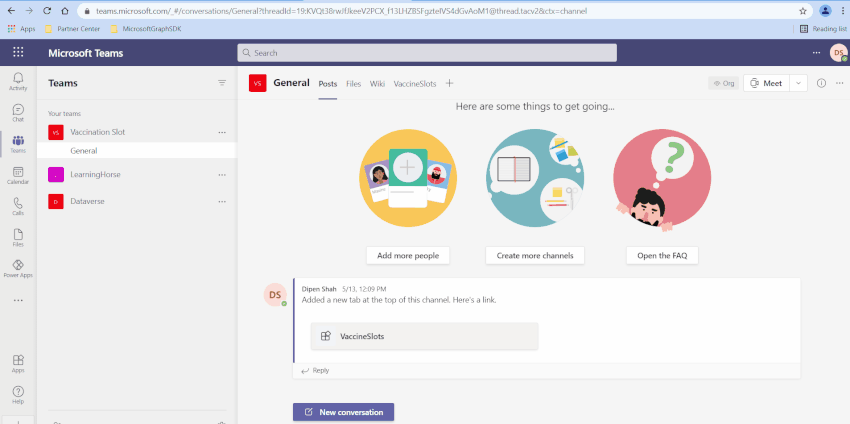Click the Dipen Shah author name
Screen dimensions: 850x424
[x=319, y=289]
